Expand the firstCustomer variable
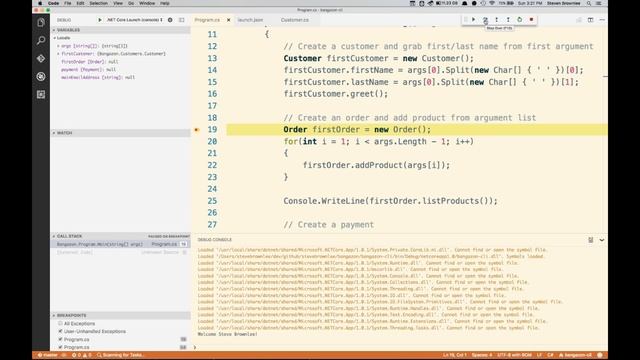This screenshot has width=640, height=360. point(58,53)
